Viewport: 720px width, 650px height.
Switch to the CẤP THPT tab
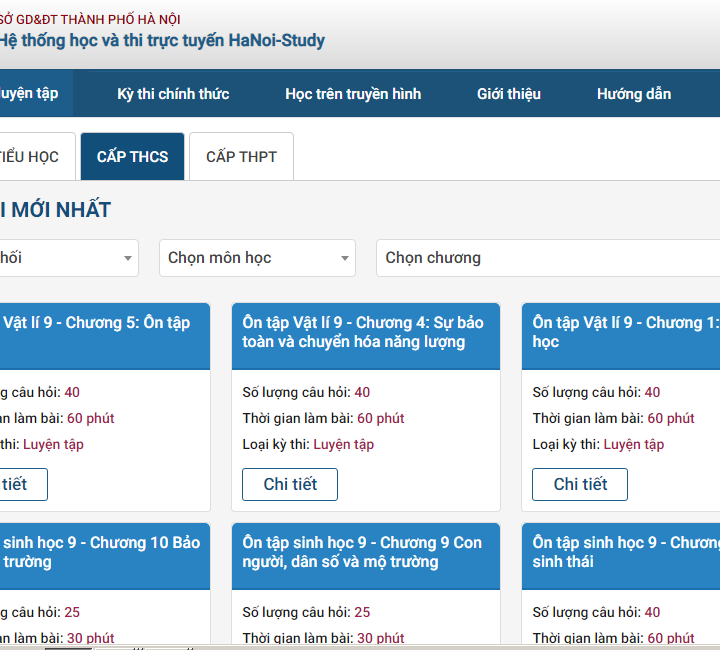(241, 157)
